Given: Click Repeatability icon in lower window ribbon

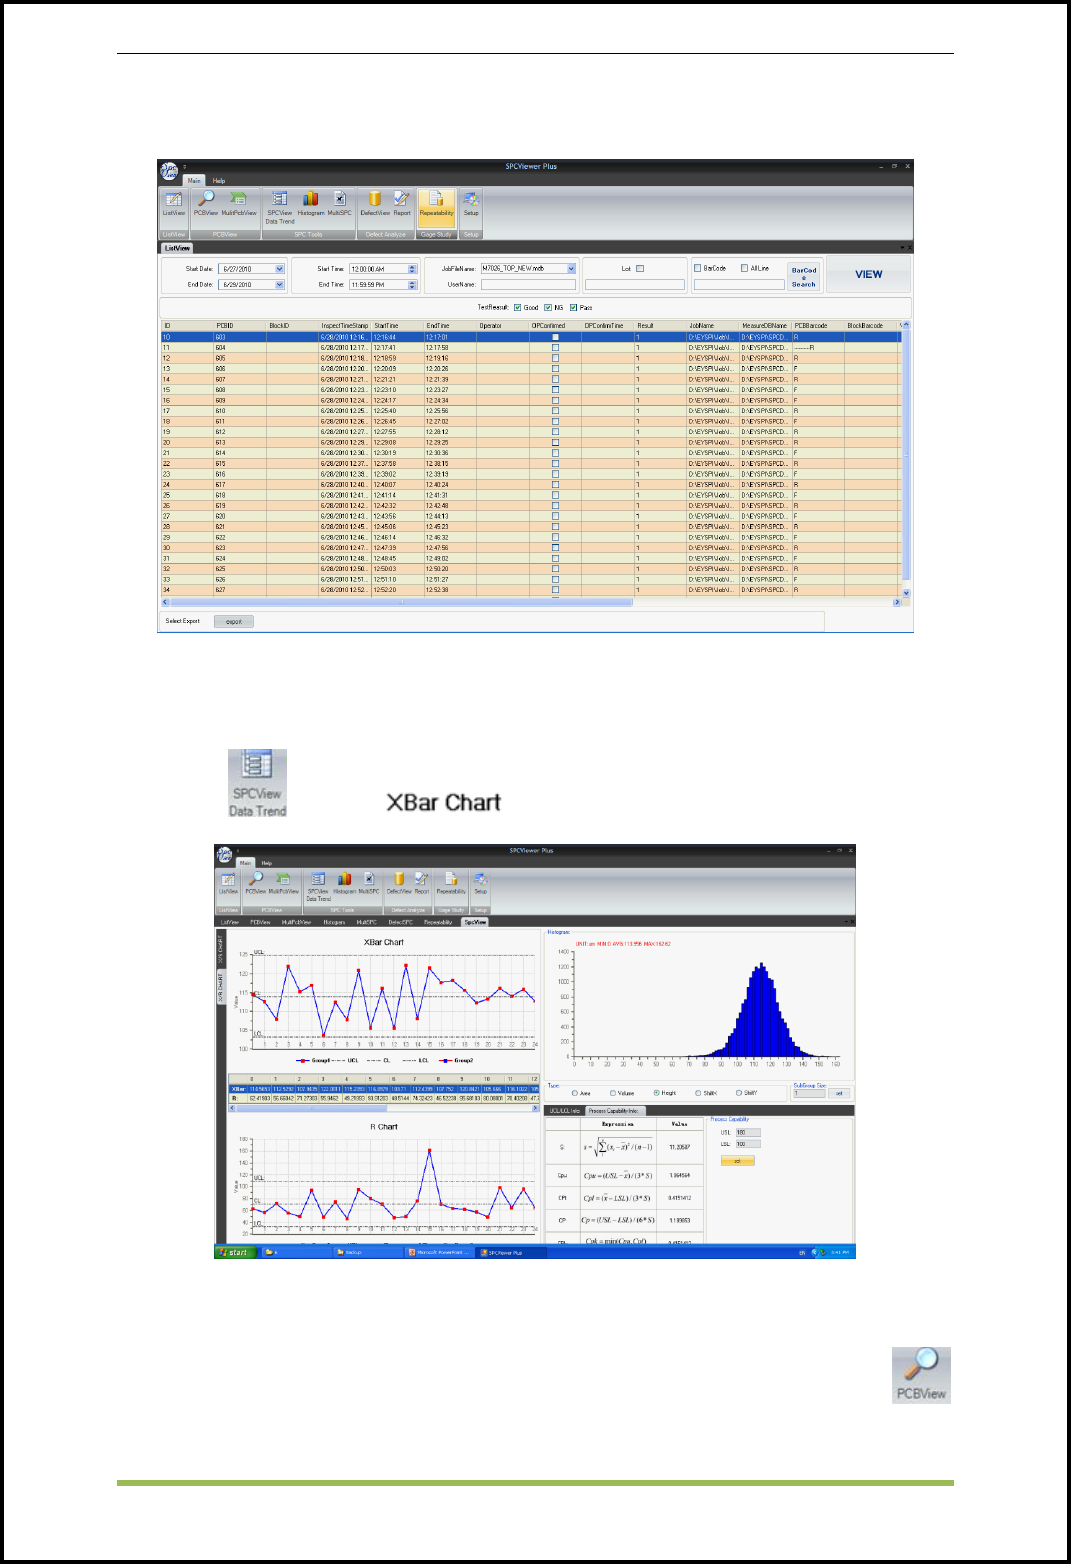Looking at the screenshot, I should pyautogui.click(x=451, y=883).
